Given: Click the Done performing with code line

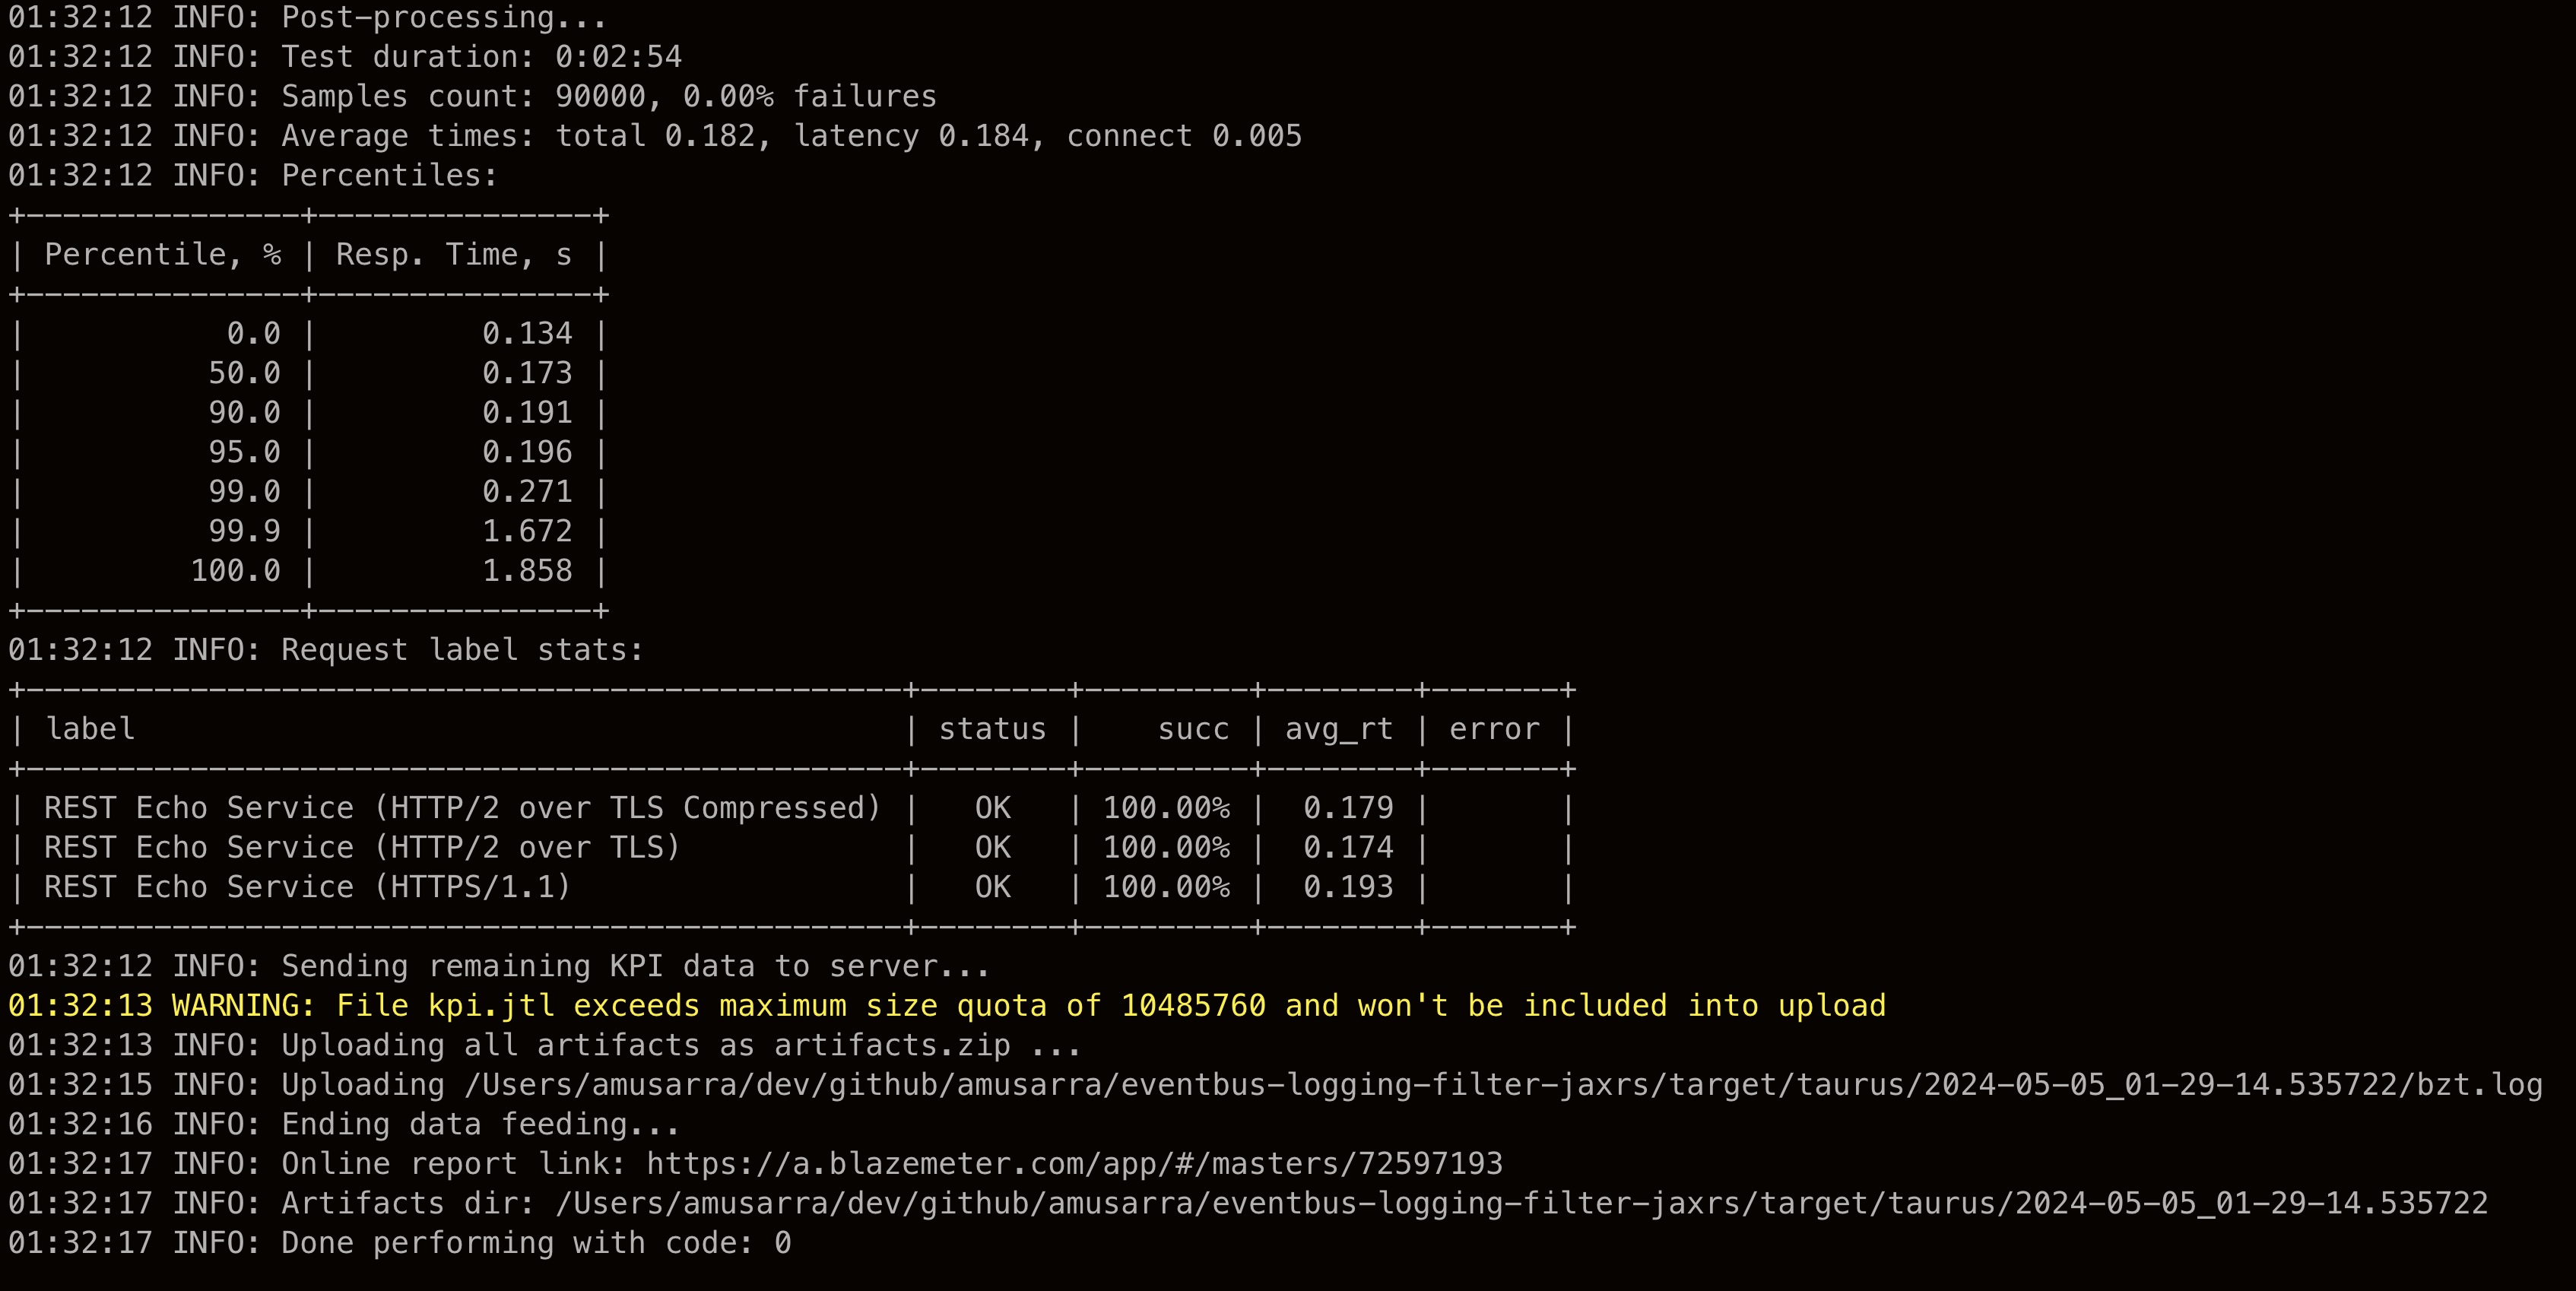Looking at the screenshot, I should click(x=535, y=1243).
